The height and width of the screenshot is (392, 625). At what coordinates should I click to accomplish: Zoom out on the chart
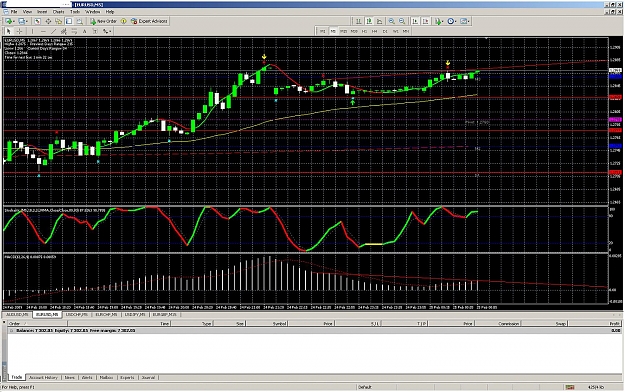[x=402, y=21]
